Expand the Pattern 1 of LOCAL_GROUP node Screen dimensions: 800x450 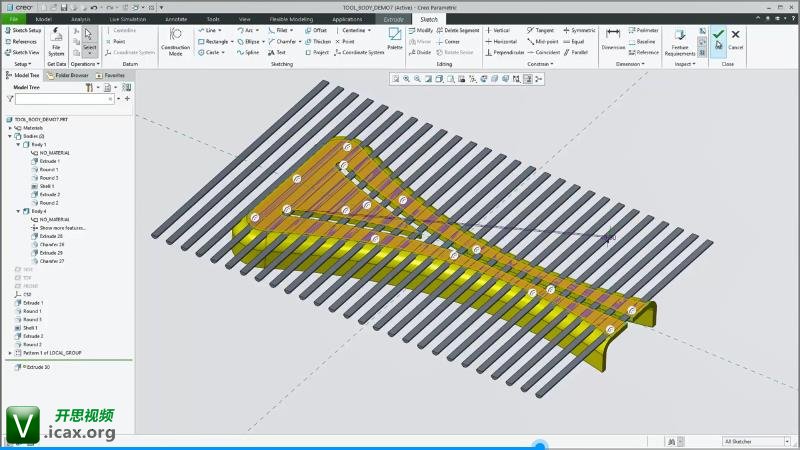tap(10, 353)
